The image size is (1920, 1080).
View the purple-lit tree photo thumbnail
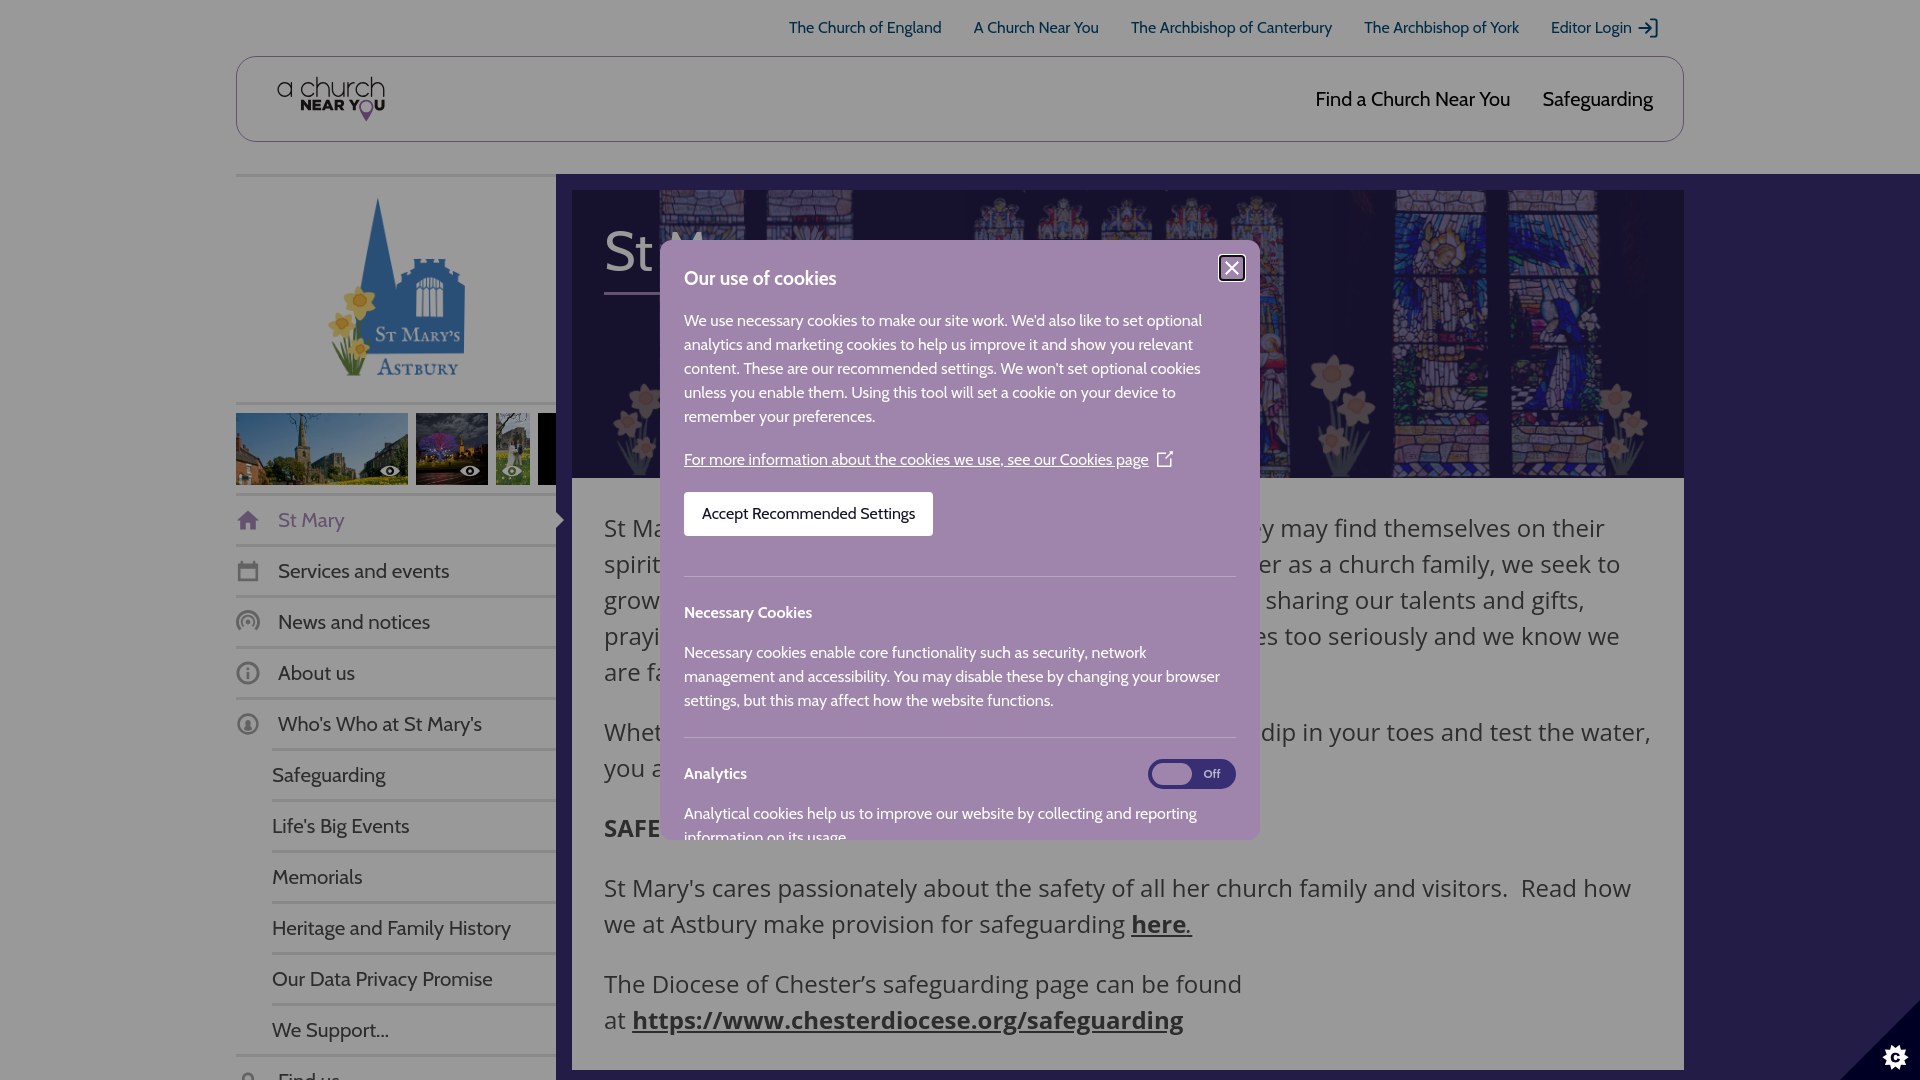452,449
